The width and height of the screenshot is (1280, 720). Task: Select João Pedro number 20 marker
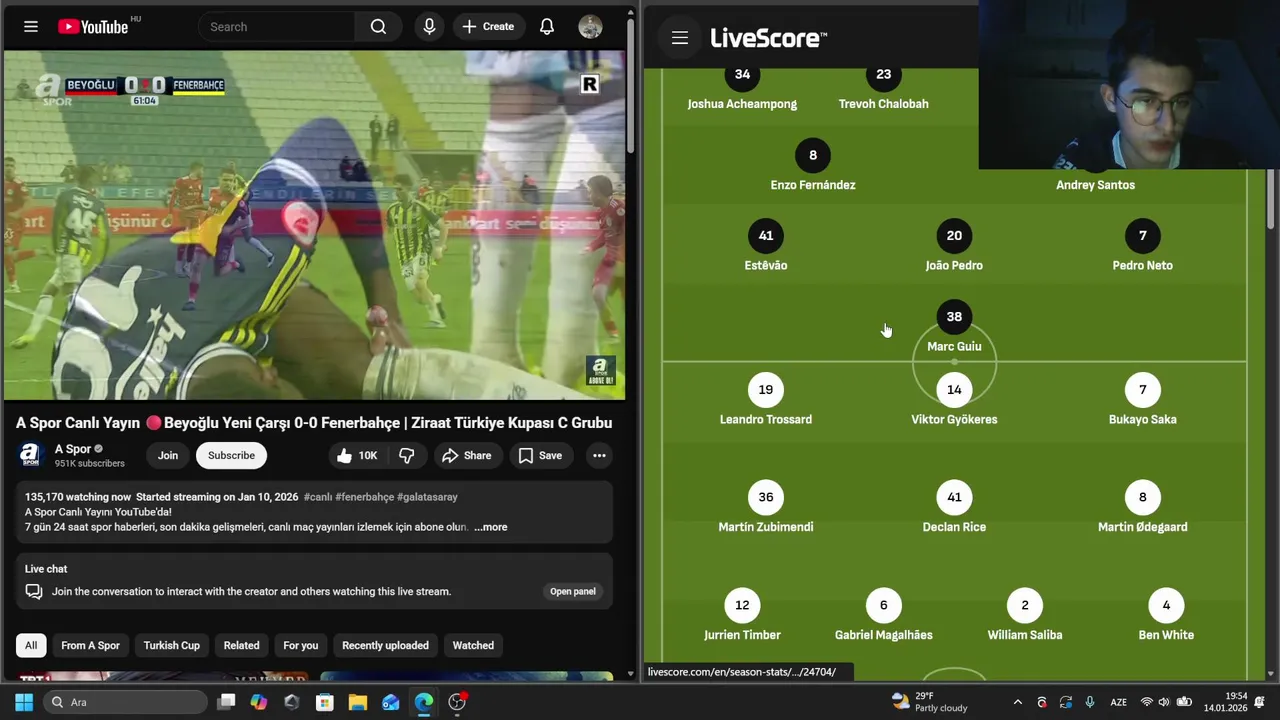tap(954, 235)
